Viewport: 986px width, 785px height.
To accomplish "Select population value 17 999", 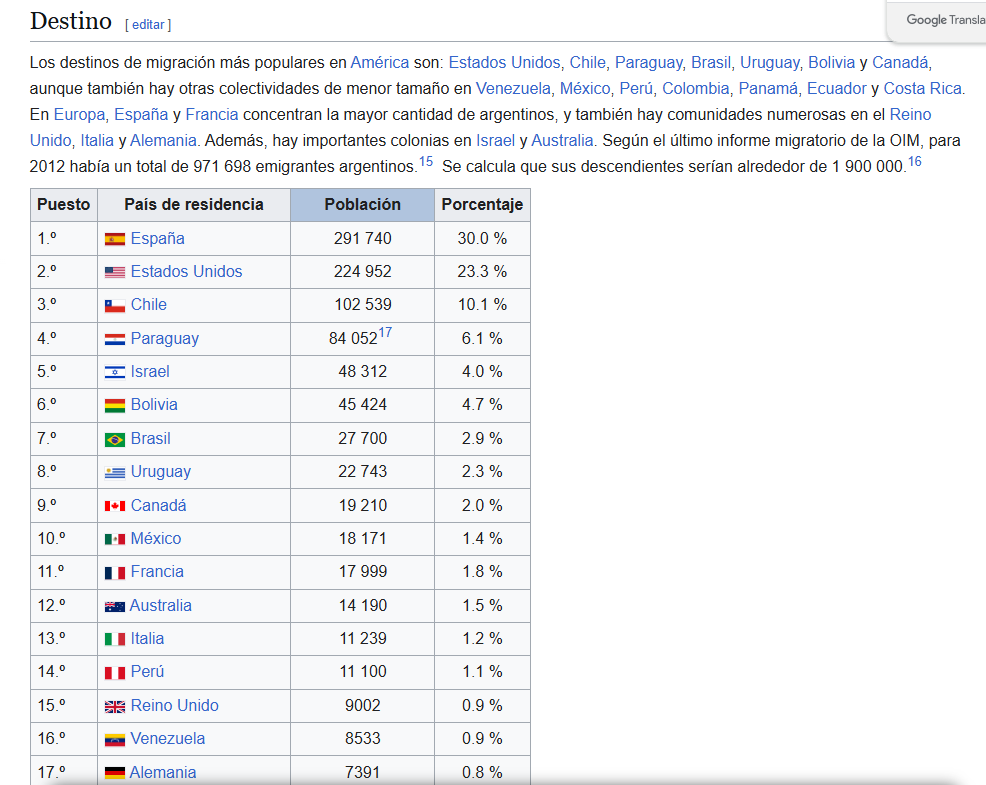I will [362, 571].
